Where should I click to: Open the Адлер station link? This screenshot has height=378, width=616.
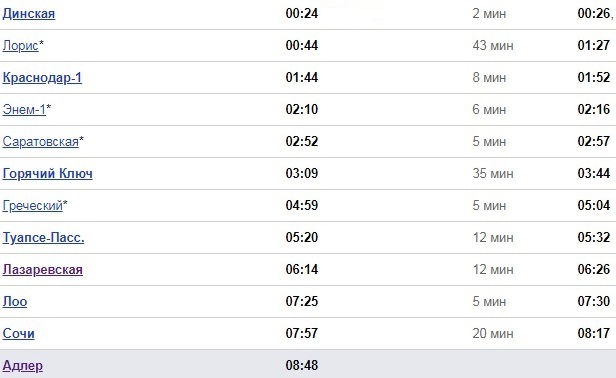pyautogui.click(x=23, y=366)
